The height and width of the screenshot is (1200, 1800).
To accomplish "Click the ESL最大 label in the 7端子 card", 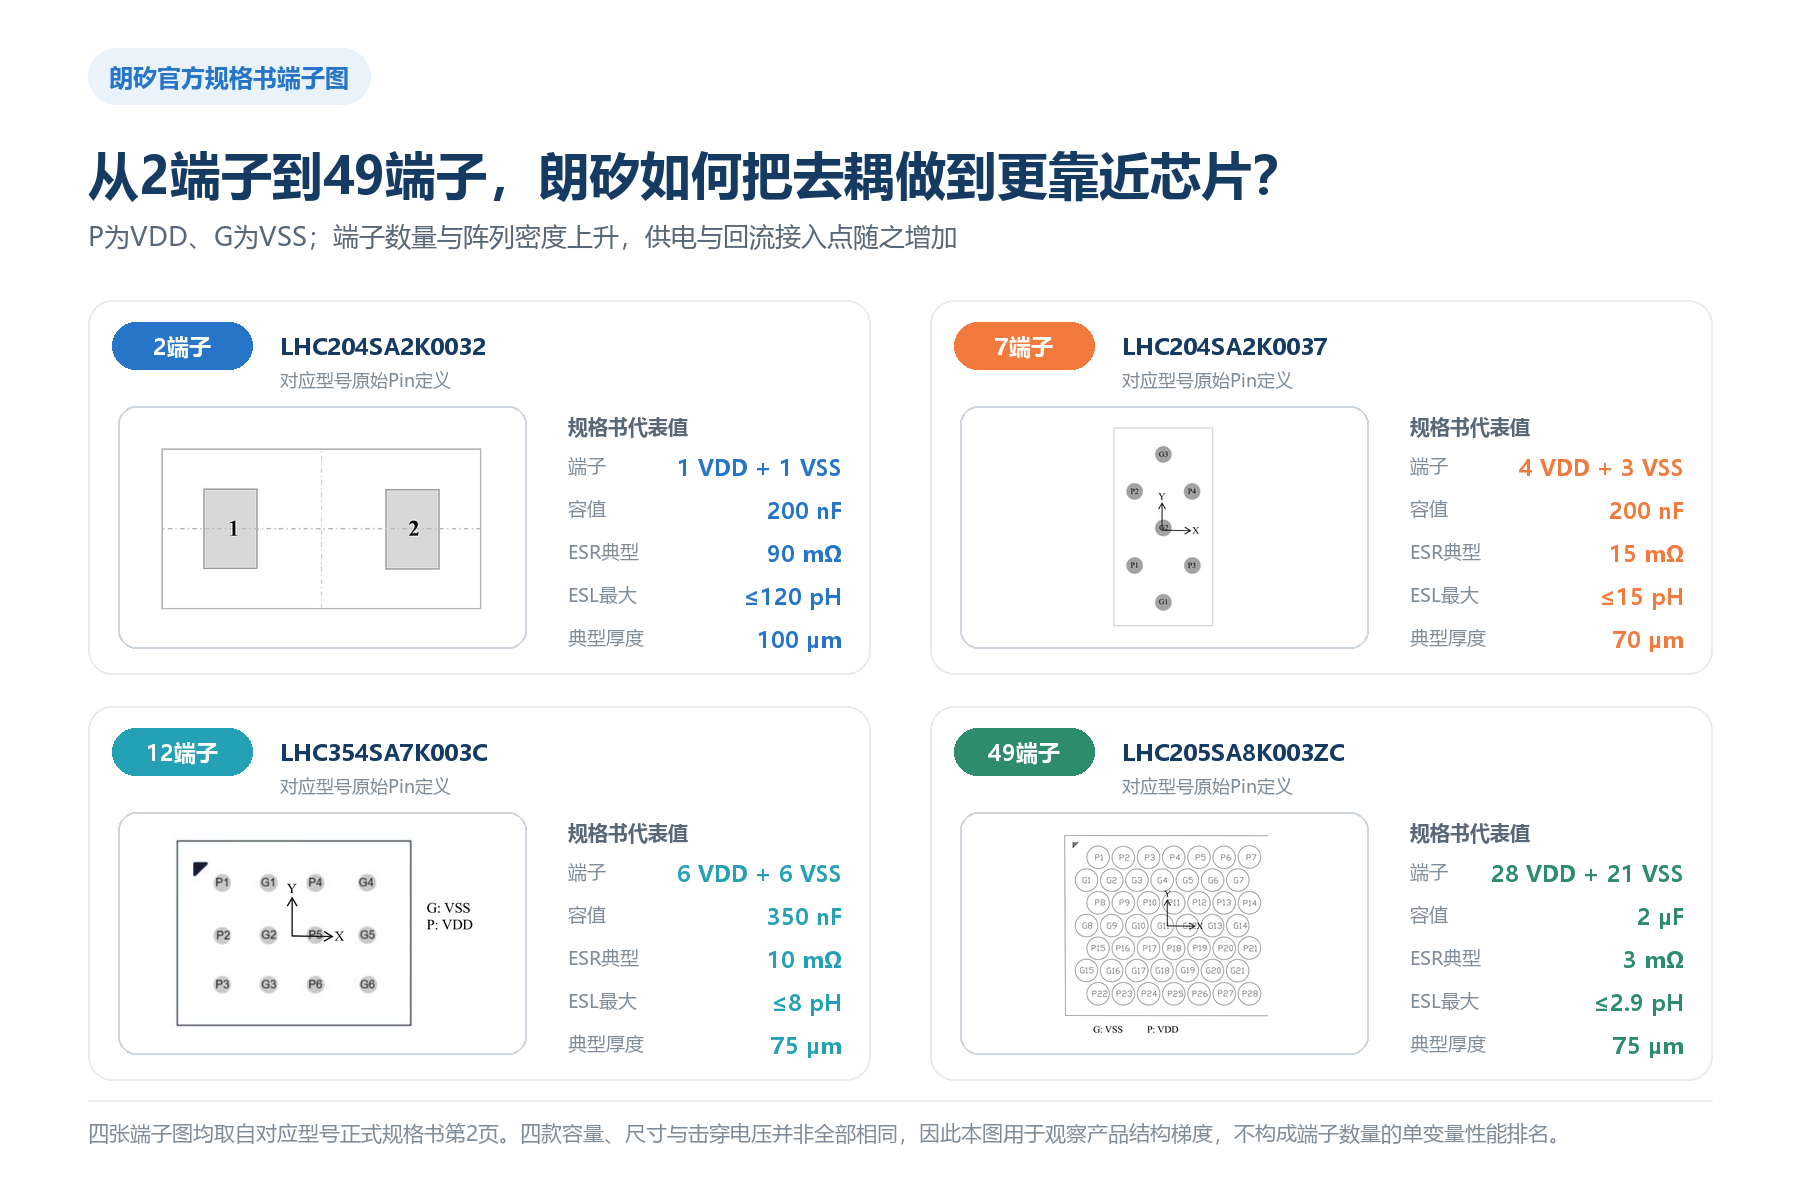I will coord(1444,596).
